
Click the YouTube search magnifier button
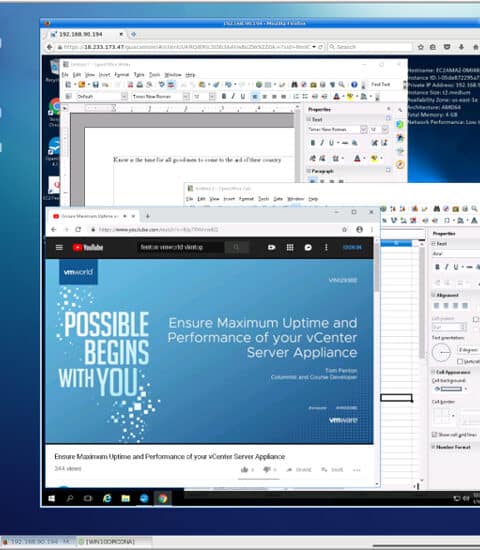(236, 247)
